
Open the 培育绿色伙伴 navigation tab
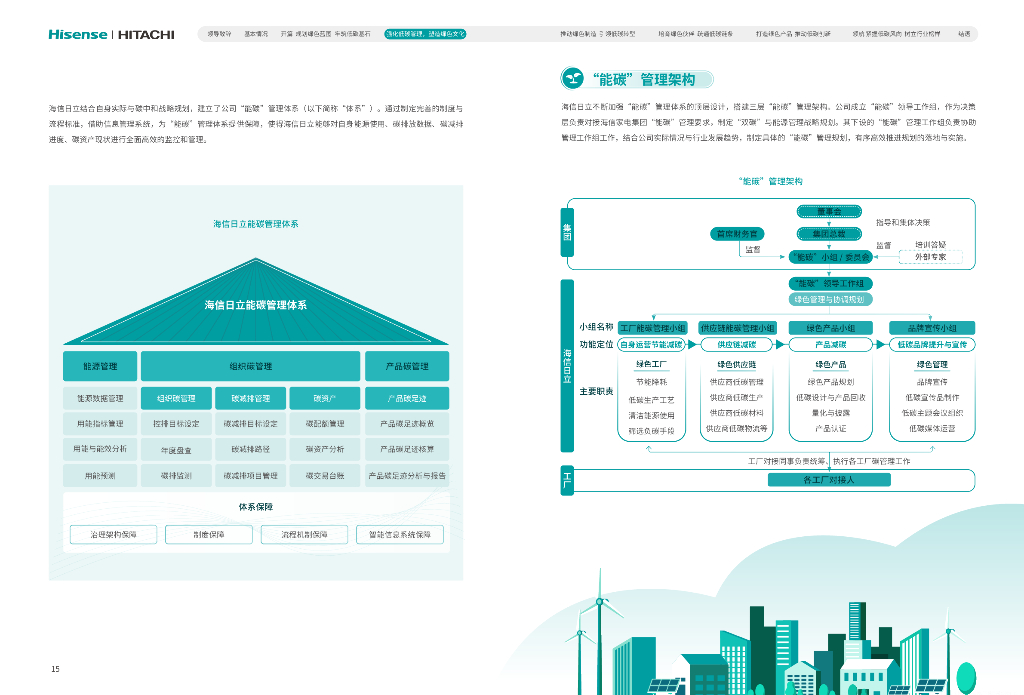[696, 34]
